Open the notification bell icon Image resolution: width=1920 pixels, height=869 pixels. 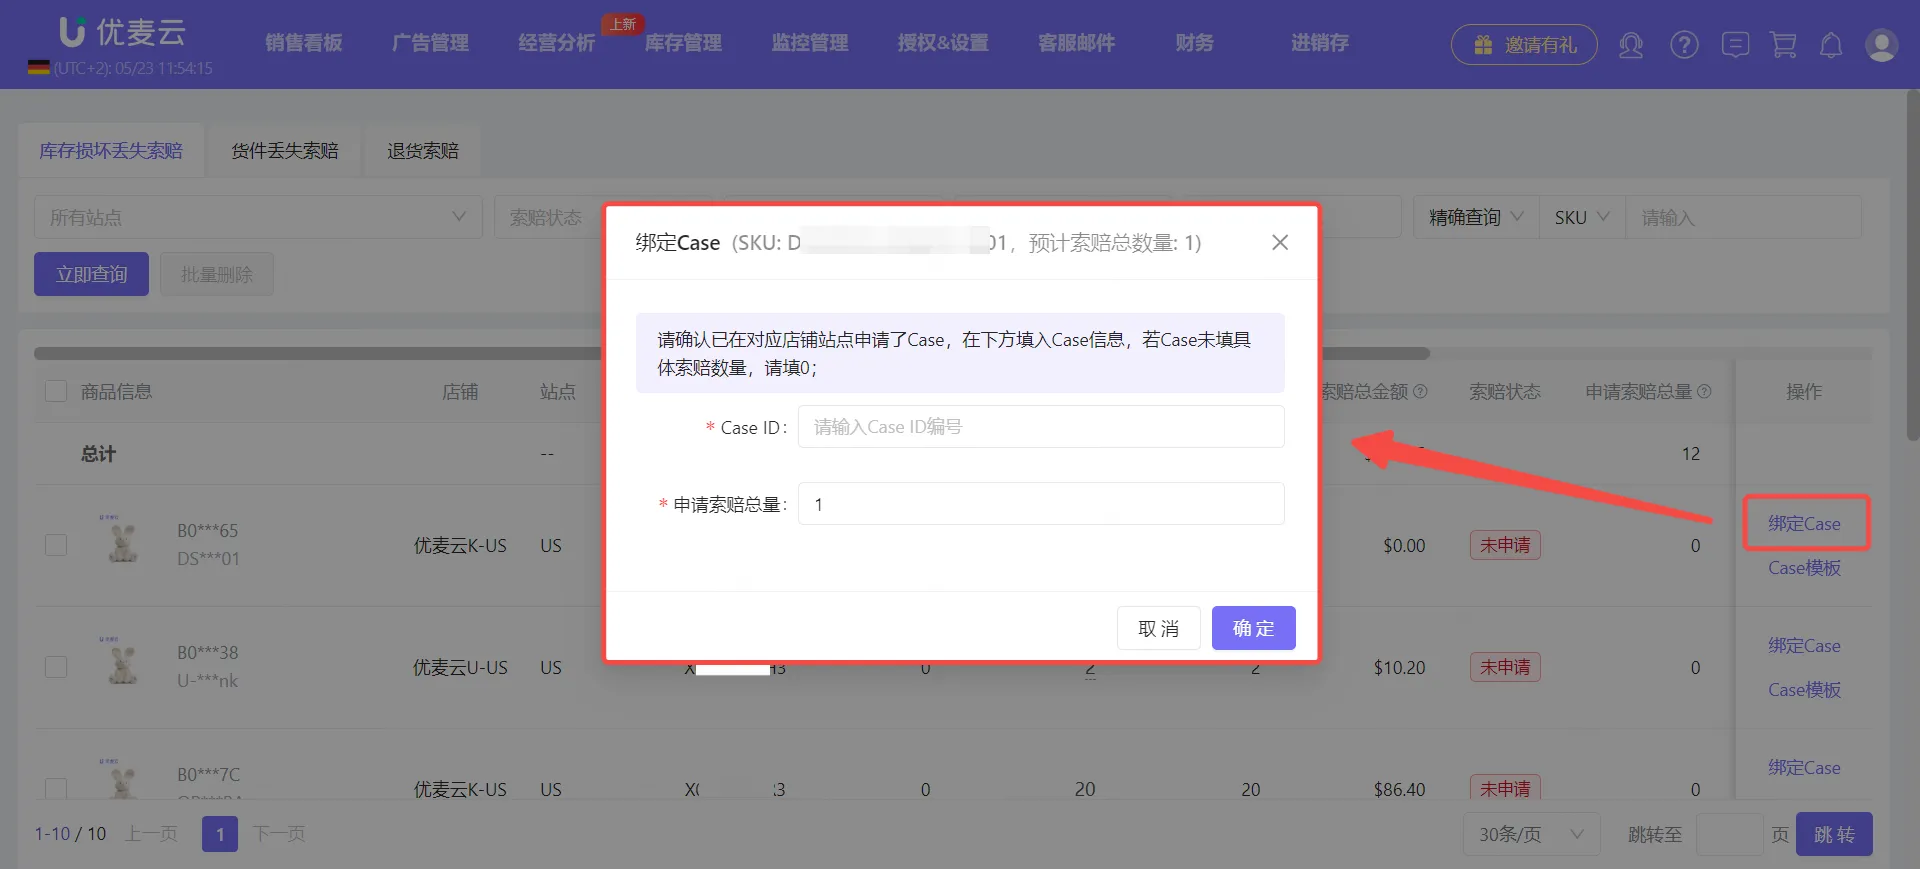coord(1831,45)
